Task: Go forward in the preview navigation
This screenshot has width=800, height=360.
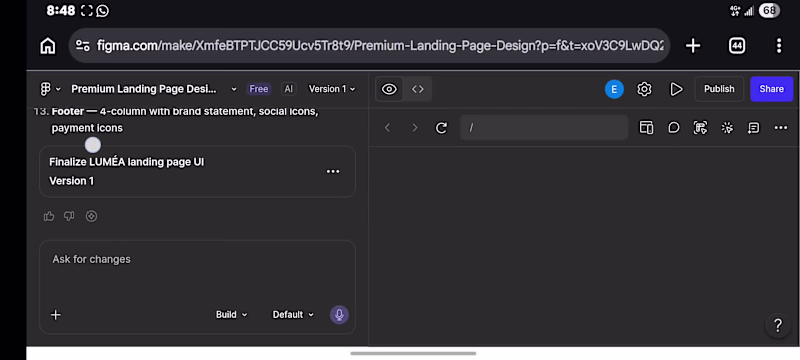Action: coord(415,128)
